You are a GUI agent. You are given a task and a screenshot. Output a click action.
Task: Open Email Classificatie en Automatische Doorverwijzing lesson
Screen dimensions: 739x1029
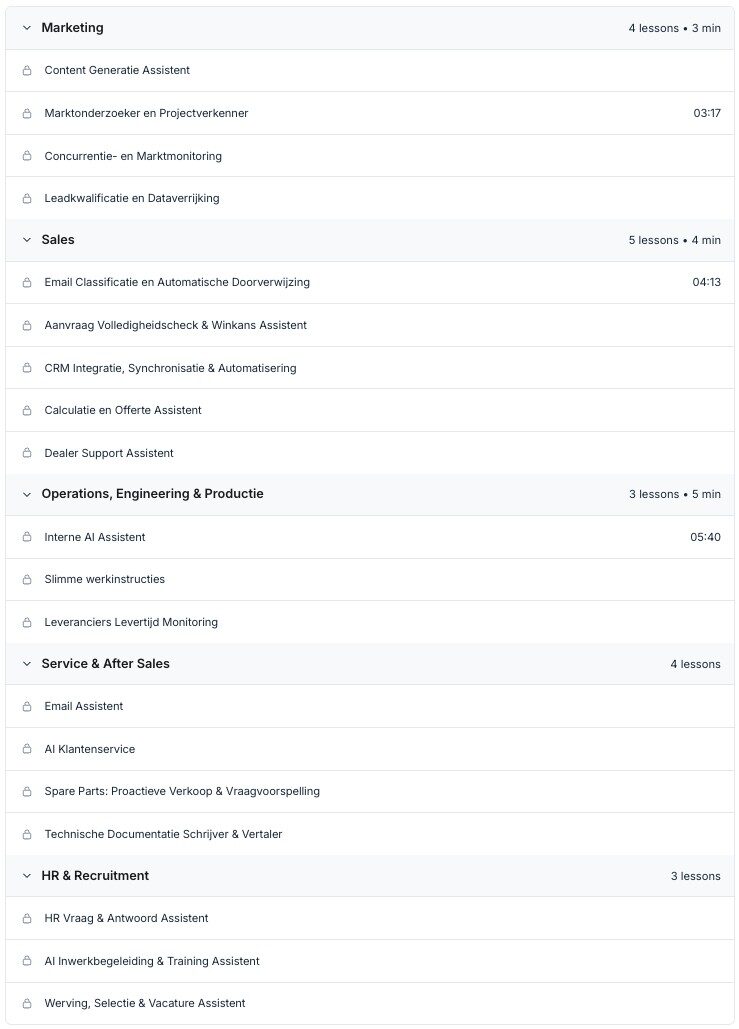pos(177,282)
